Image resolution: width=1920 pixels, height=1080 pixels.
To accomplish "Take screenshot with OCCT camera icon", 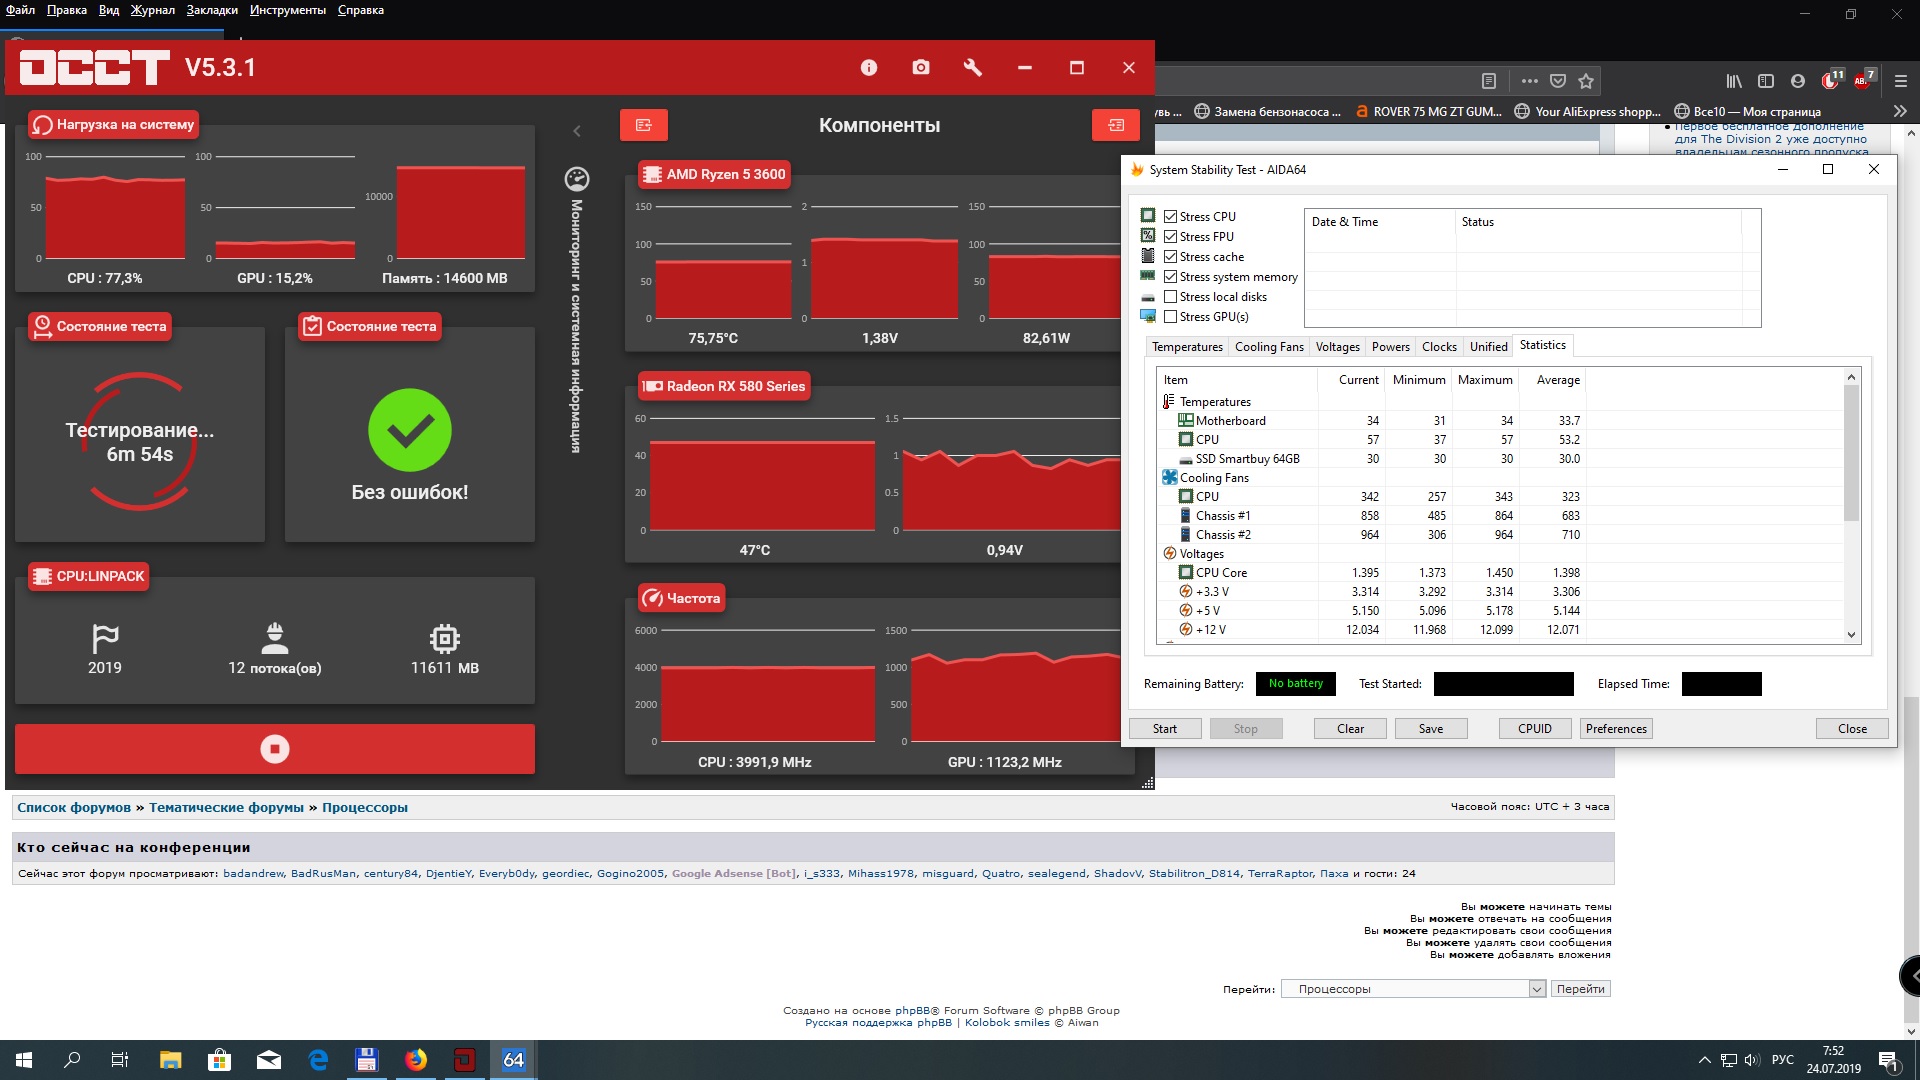I will pos(921,68).
